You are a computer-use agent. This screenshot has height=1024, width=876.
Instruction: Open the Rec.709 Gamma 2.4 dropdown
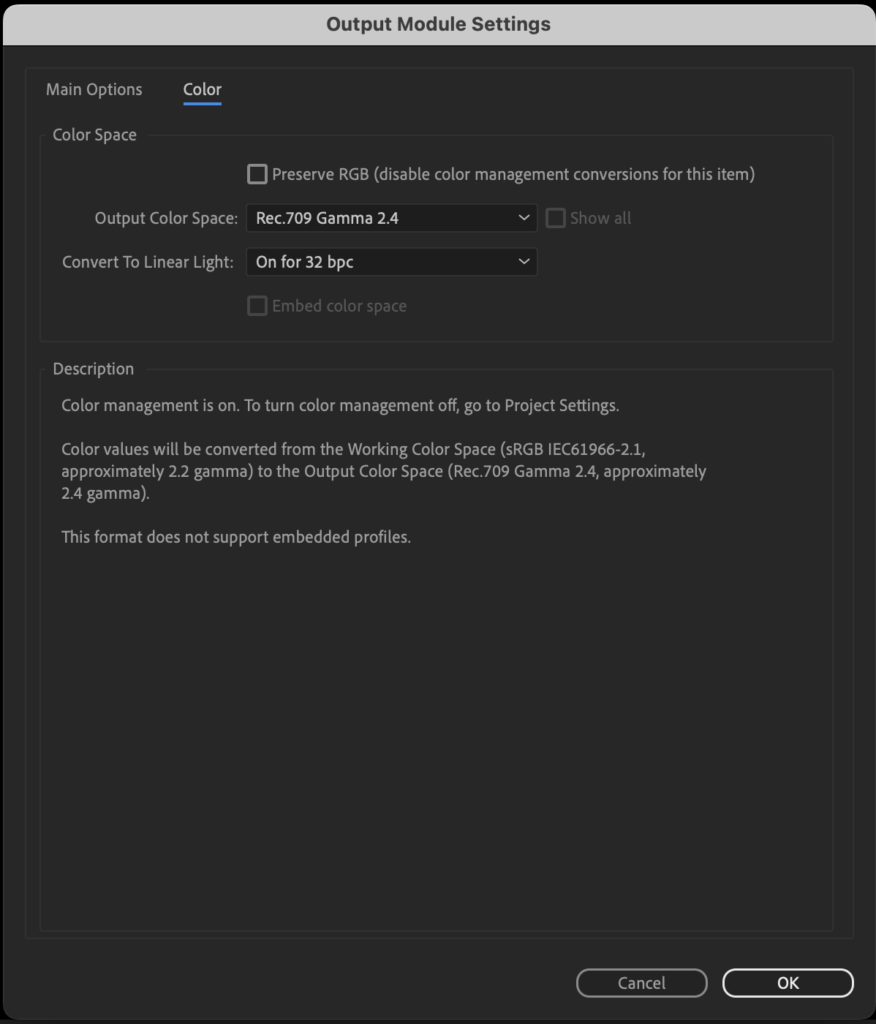(x=392, y=218)
